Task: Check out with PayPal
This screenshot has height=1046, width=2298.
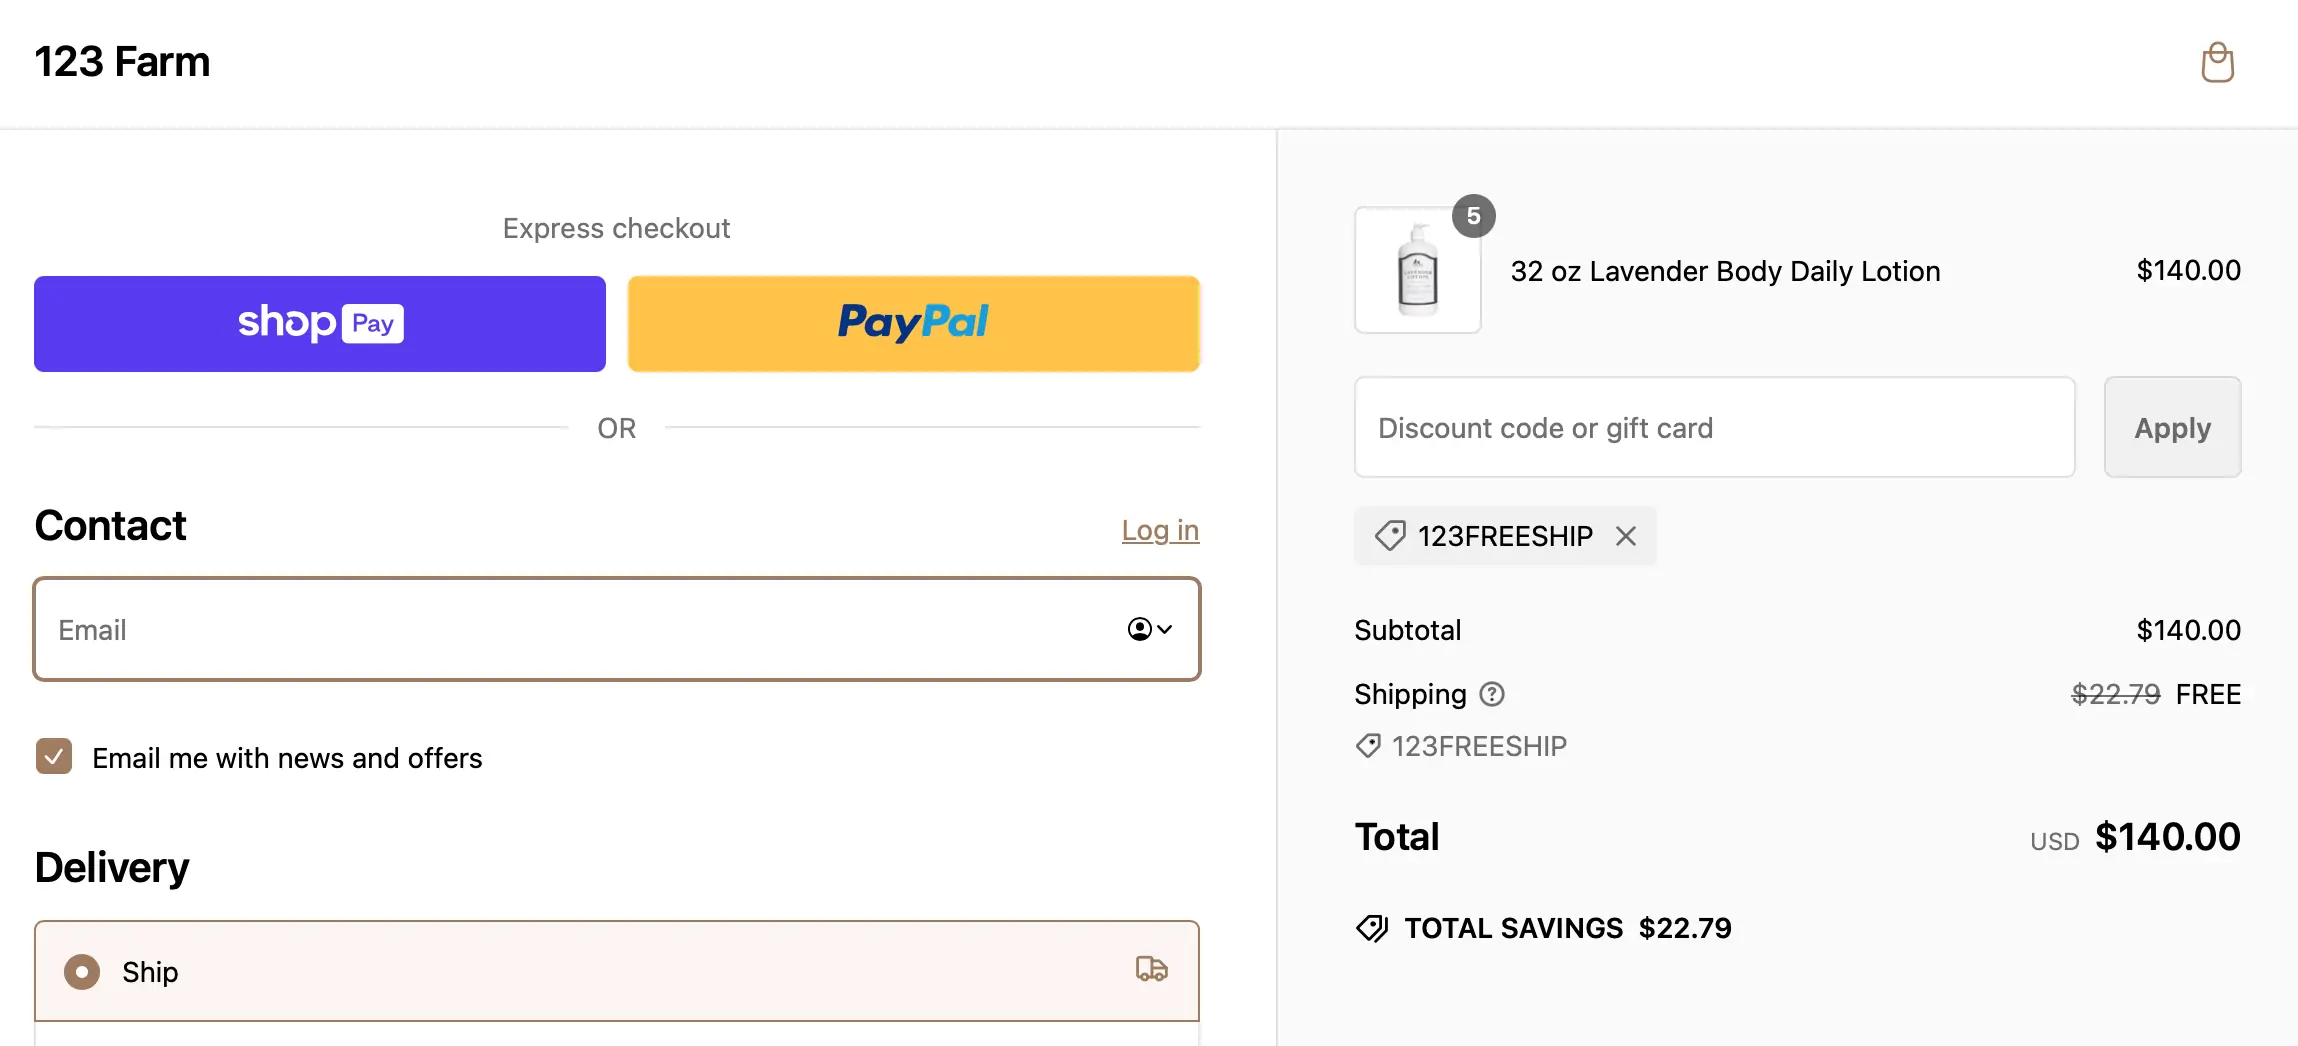Action: (x=912, y=323)
